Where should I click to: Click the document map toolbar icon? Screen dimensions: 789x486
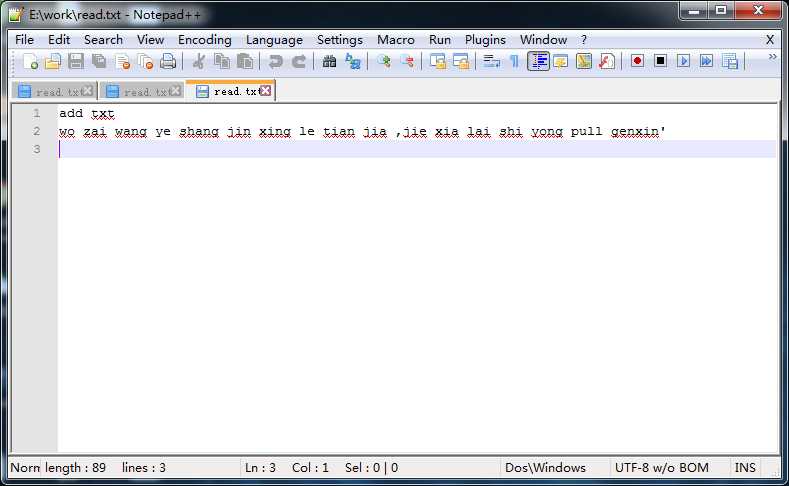point(584,61)
